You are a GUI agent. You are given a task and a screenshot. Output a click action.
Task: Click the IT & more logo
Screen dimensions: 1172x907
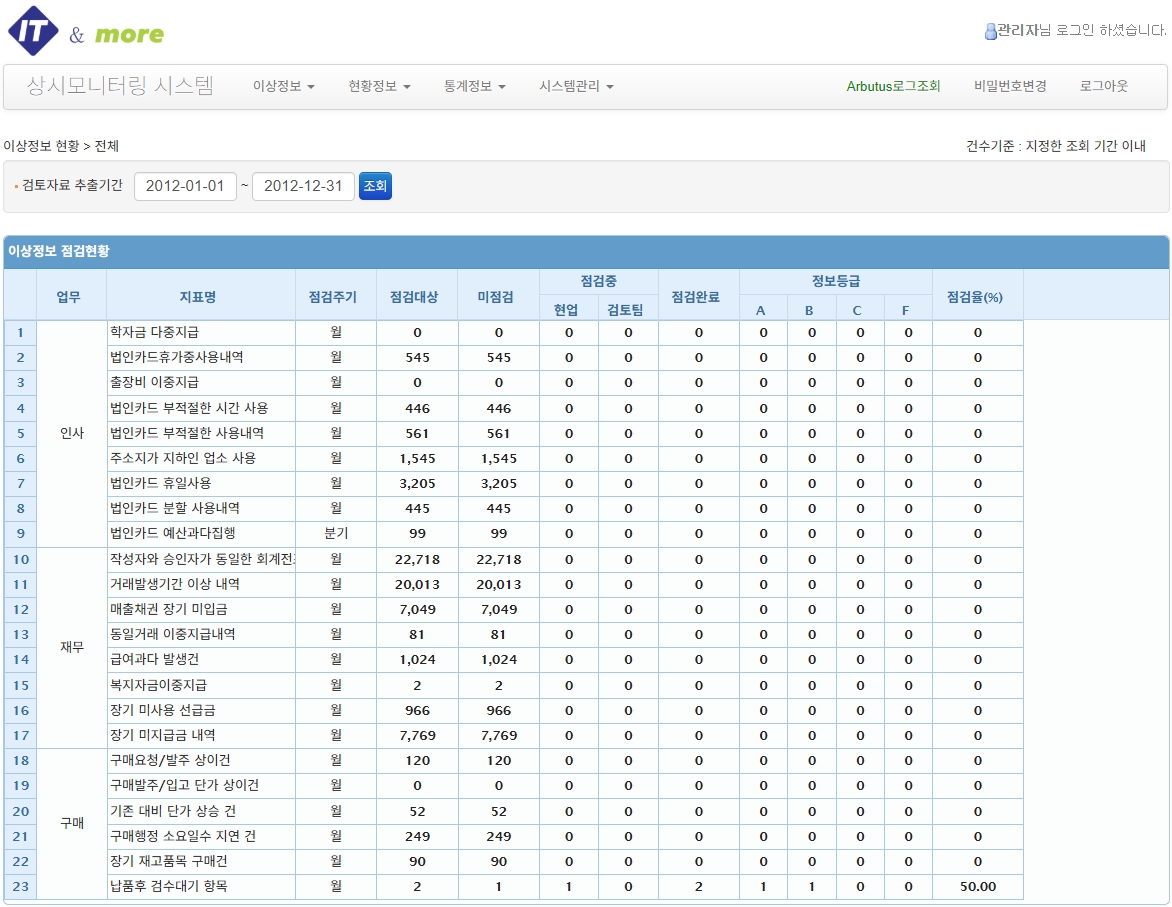pos(86,31)
